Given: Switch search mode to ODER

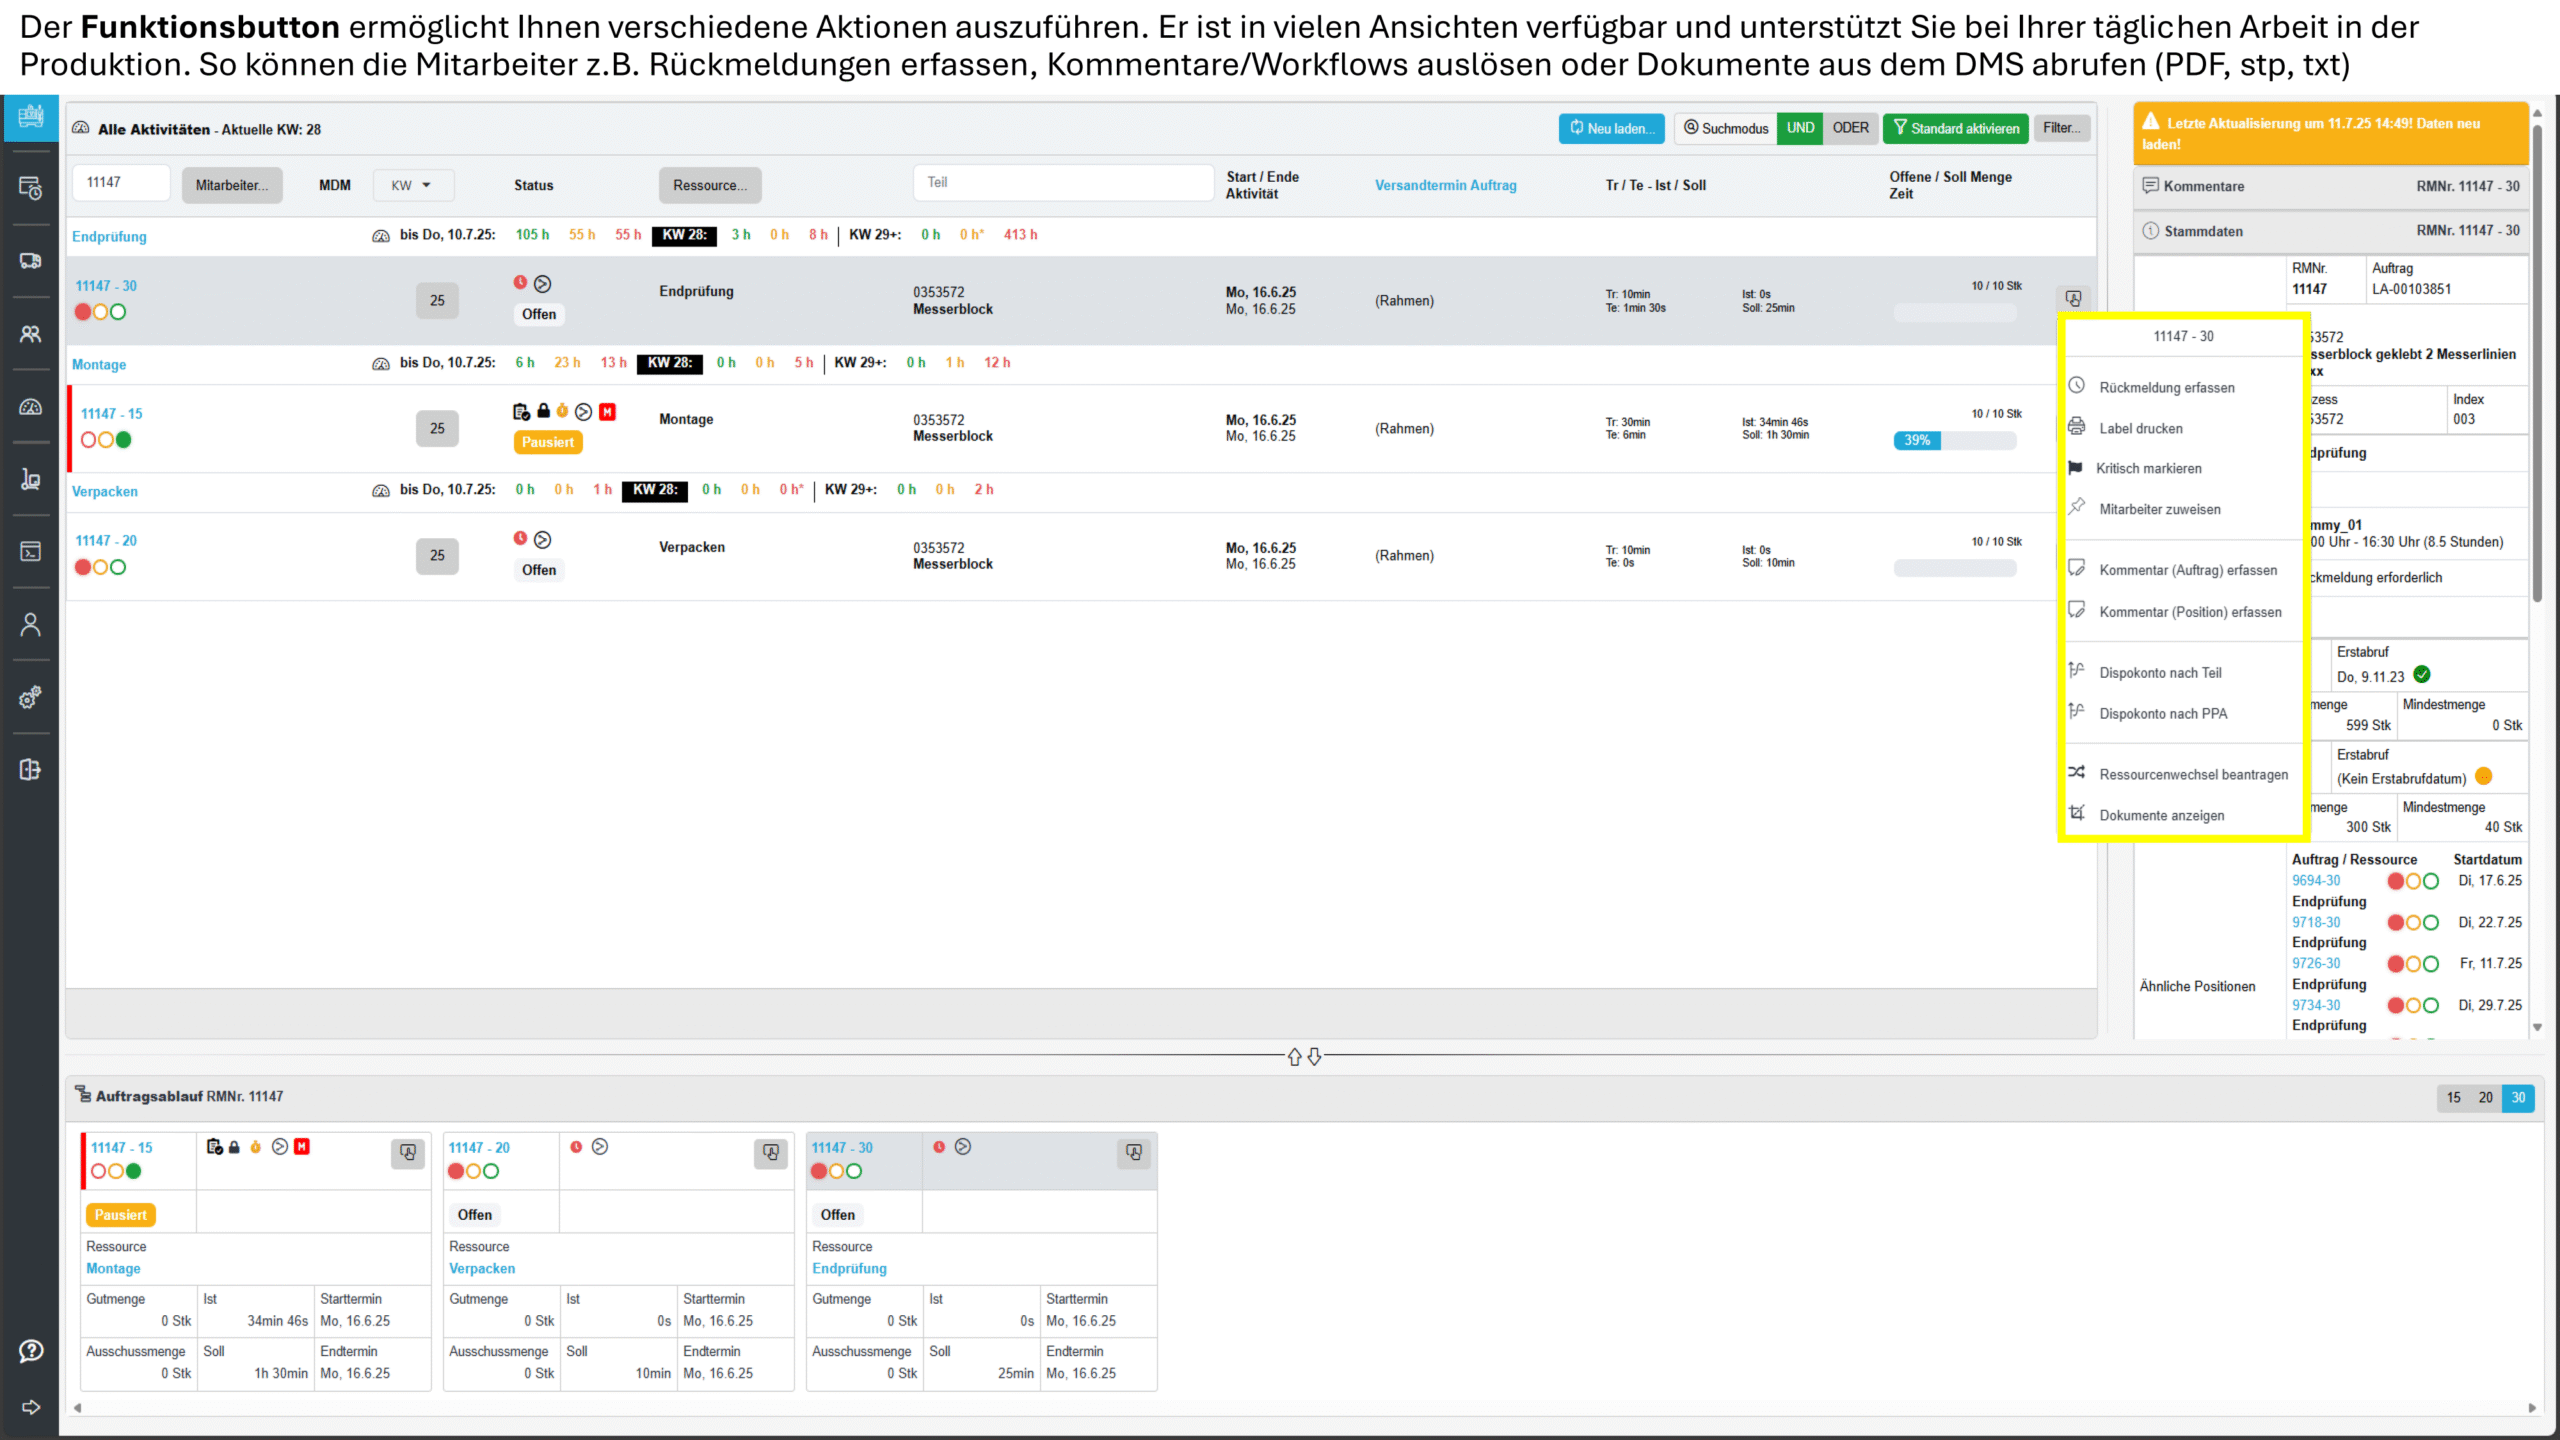Looking at the screenshot, I should [1850, 128].
